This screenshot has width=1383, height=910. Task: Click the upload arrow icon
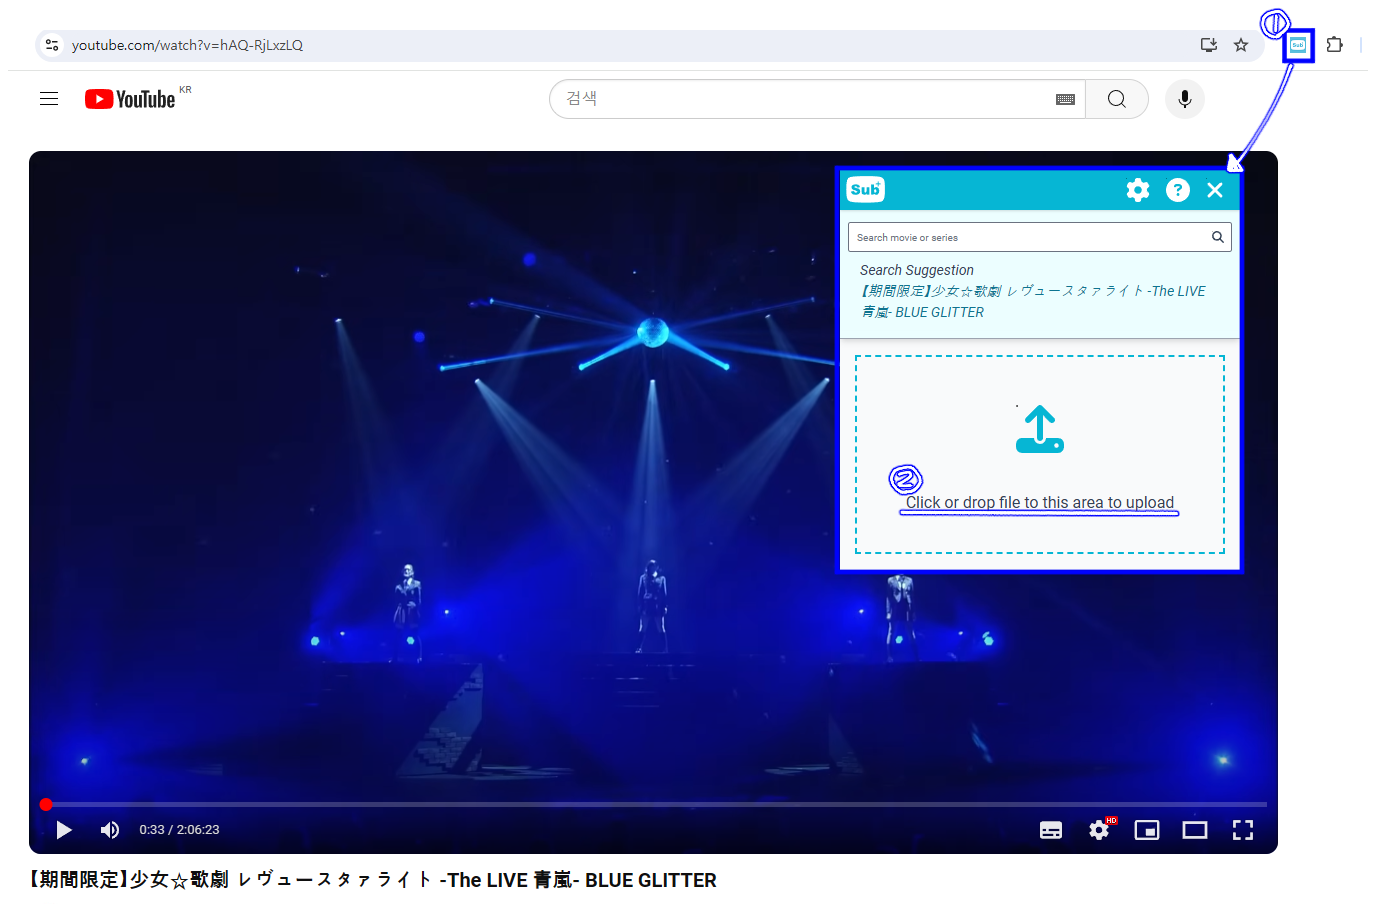(x=1040, y=429)
